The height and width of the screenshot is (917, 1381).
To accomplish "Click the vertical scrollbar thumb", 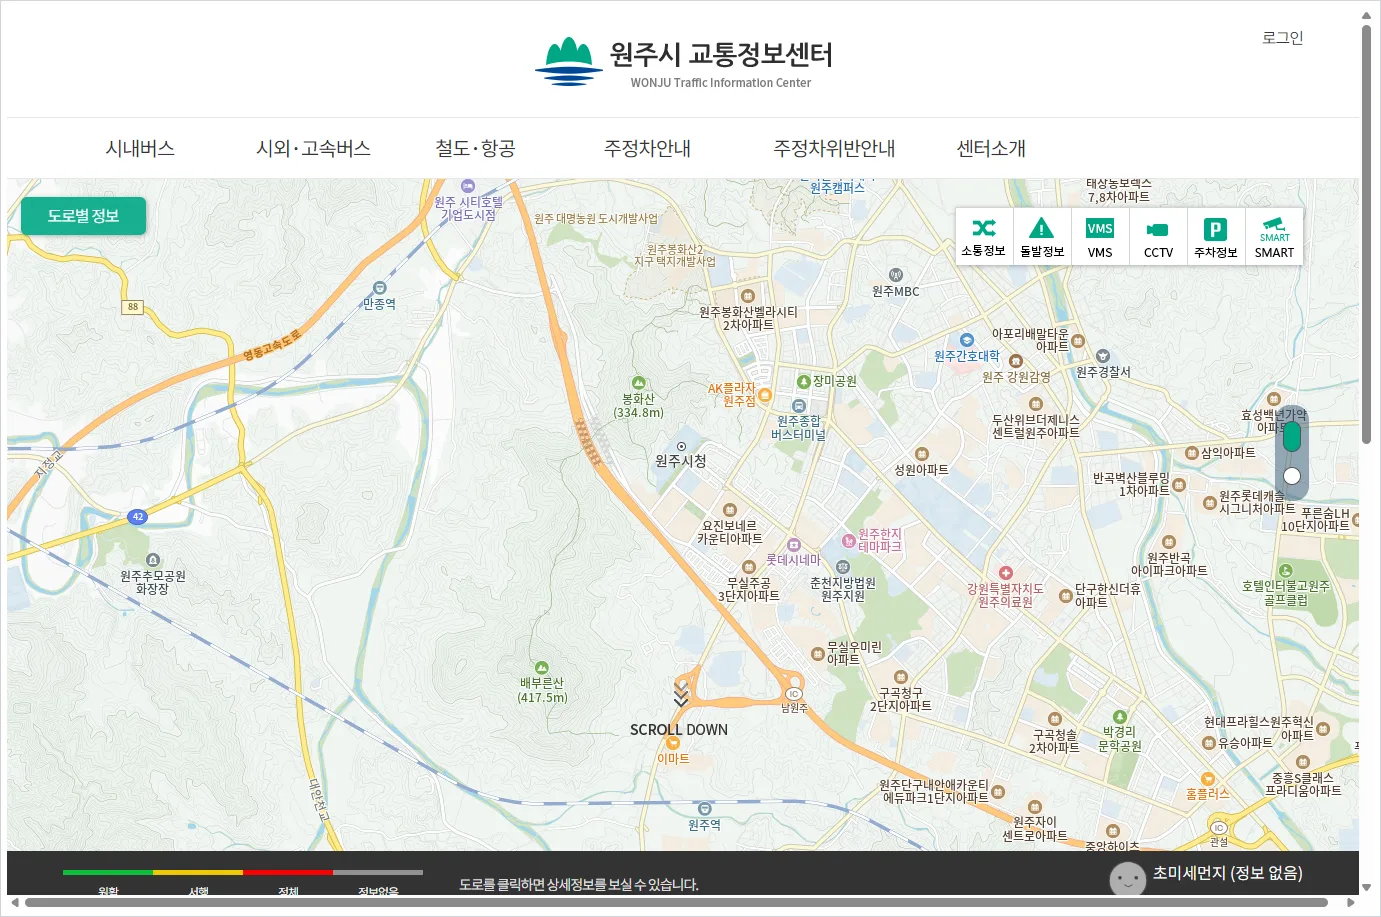I will (1366, 234).
